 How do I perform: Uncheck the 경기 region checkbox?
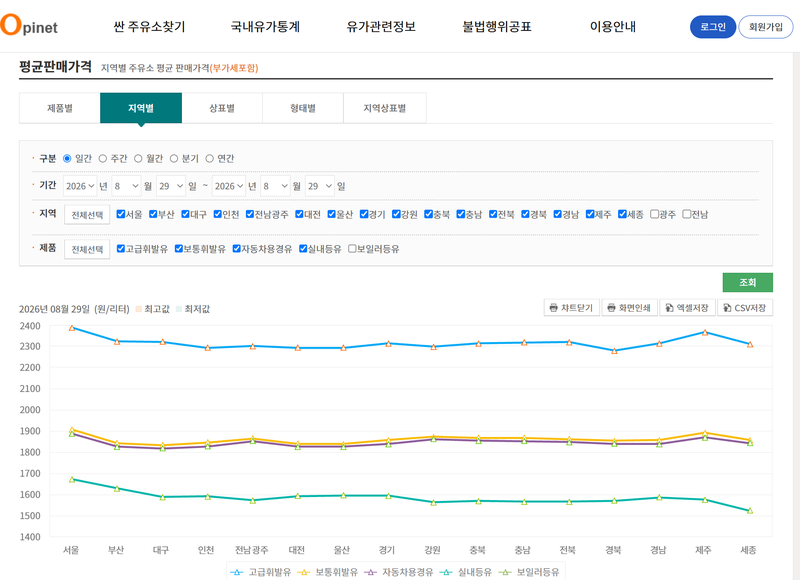pos(364,214)
